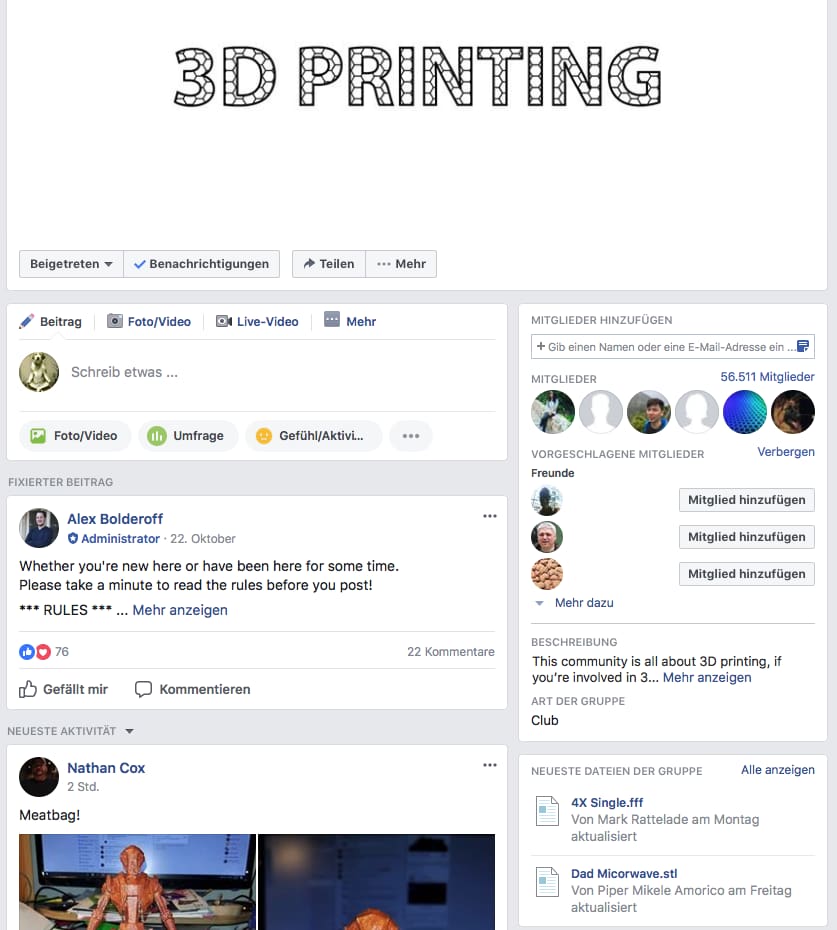Click Gefällt mir on pinned post
Screen dimensions: 837x930
pos(63,689)
